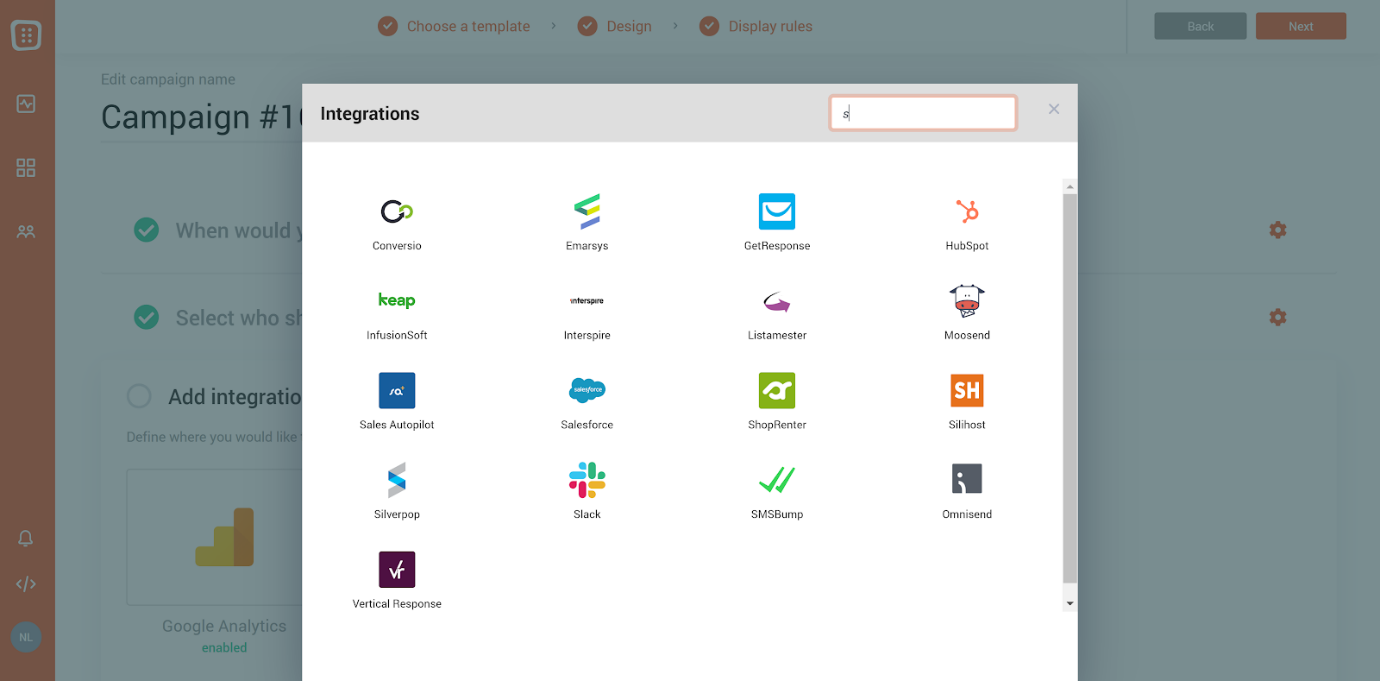Close the Integrations dialog
Viewport: 1380px width, 681px height.
pos(1054,109)
